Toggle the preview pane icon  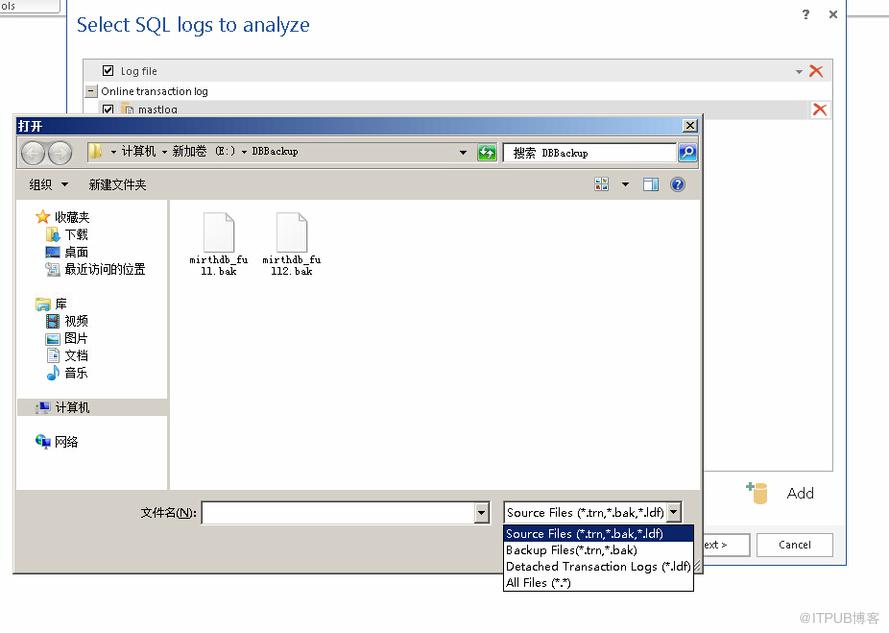coord(650,184)
